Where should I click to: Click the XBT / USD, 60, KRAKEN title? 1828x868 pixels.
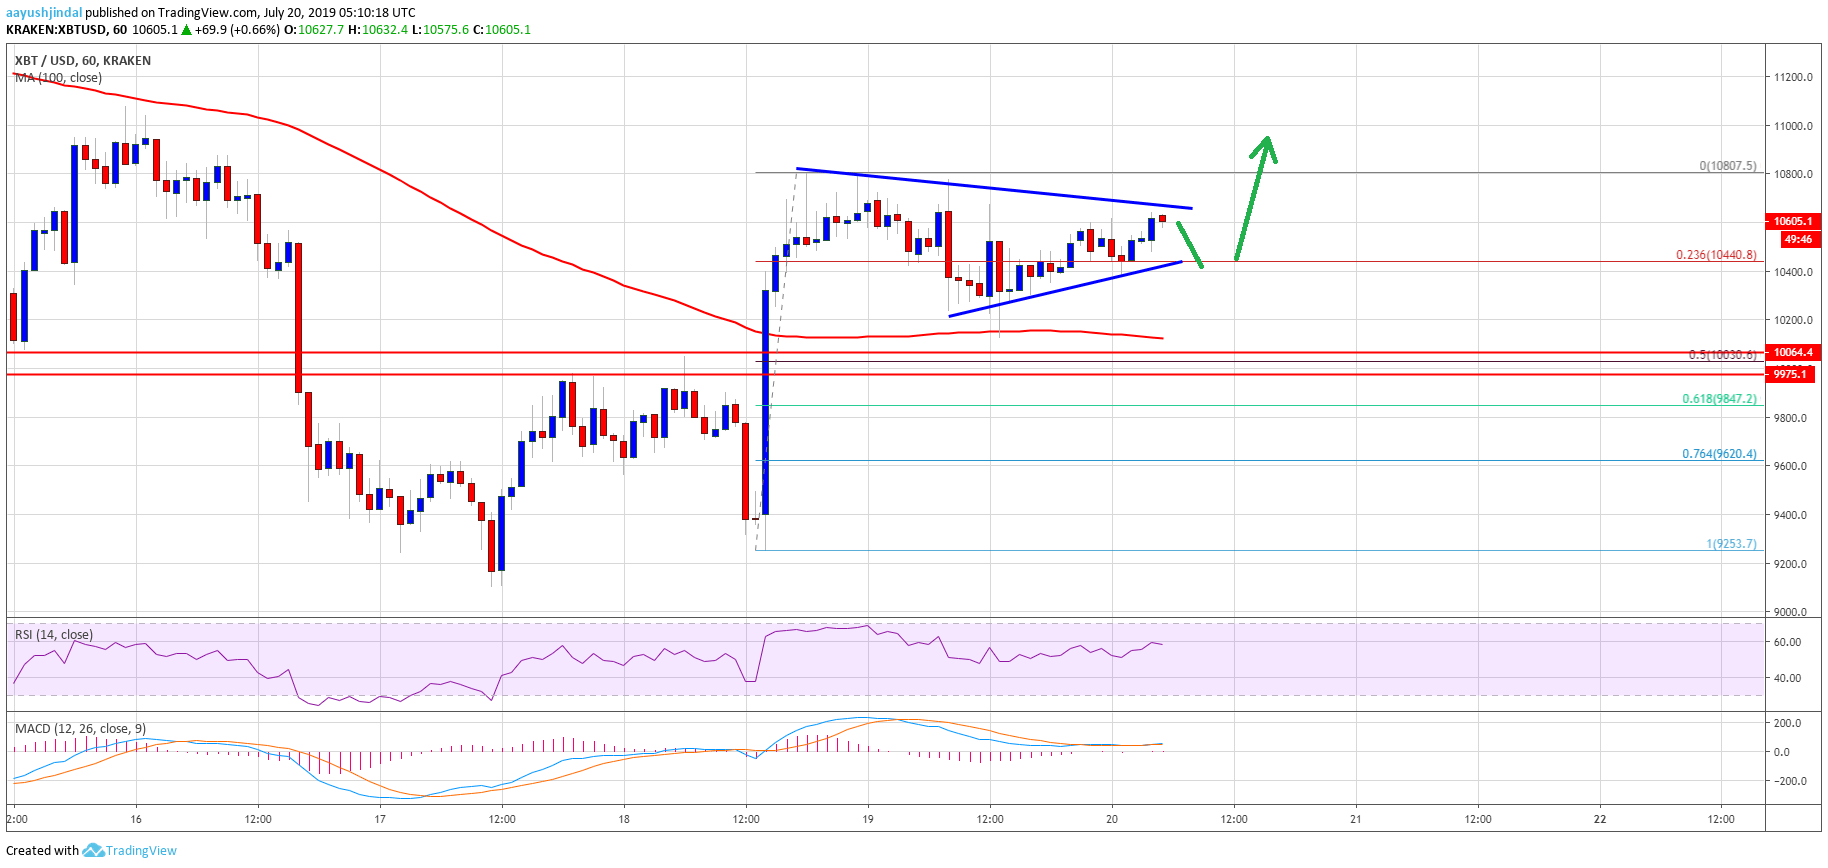(x=83, y=61)
